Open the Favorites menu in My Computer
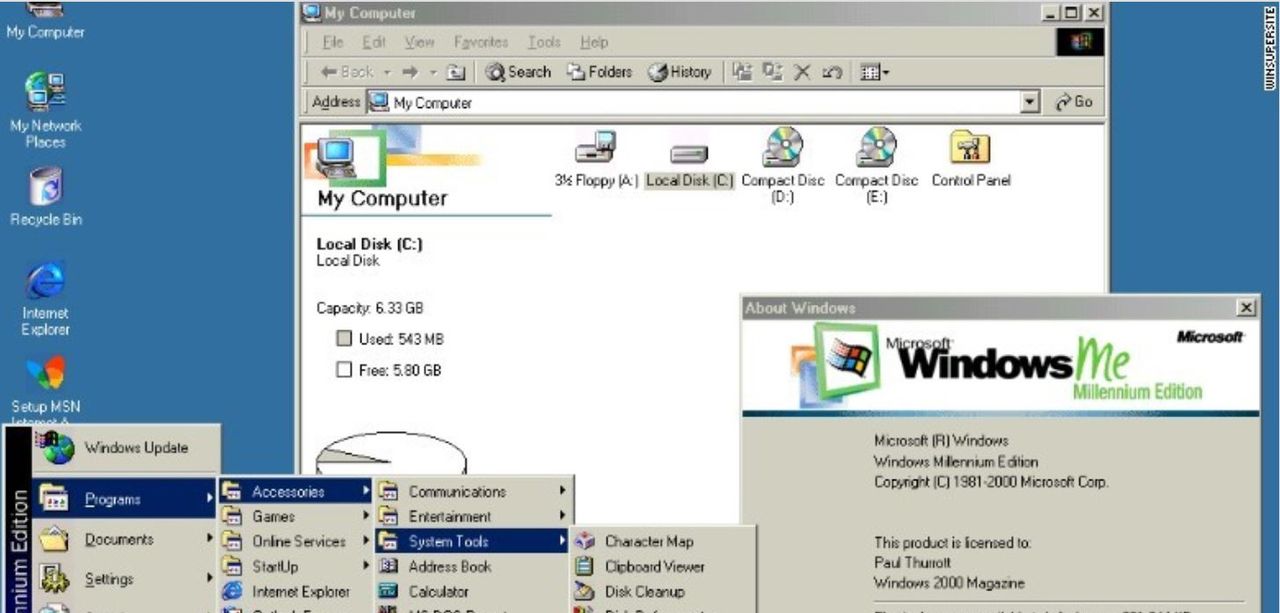The image size is (1280, 613). pyautogui.click(x=480, y=42)
